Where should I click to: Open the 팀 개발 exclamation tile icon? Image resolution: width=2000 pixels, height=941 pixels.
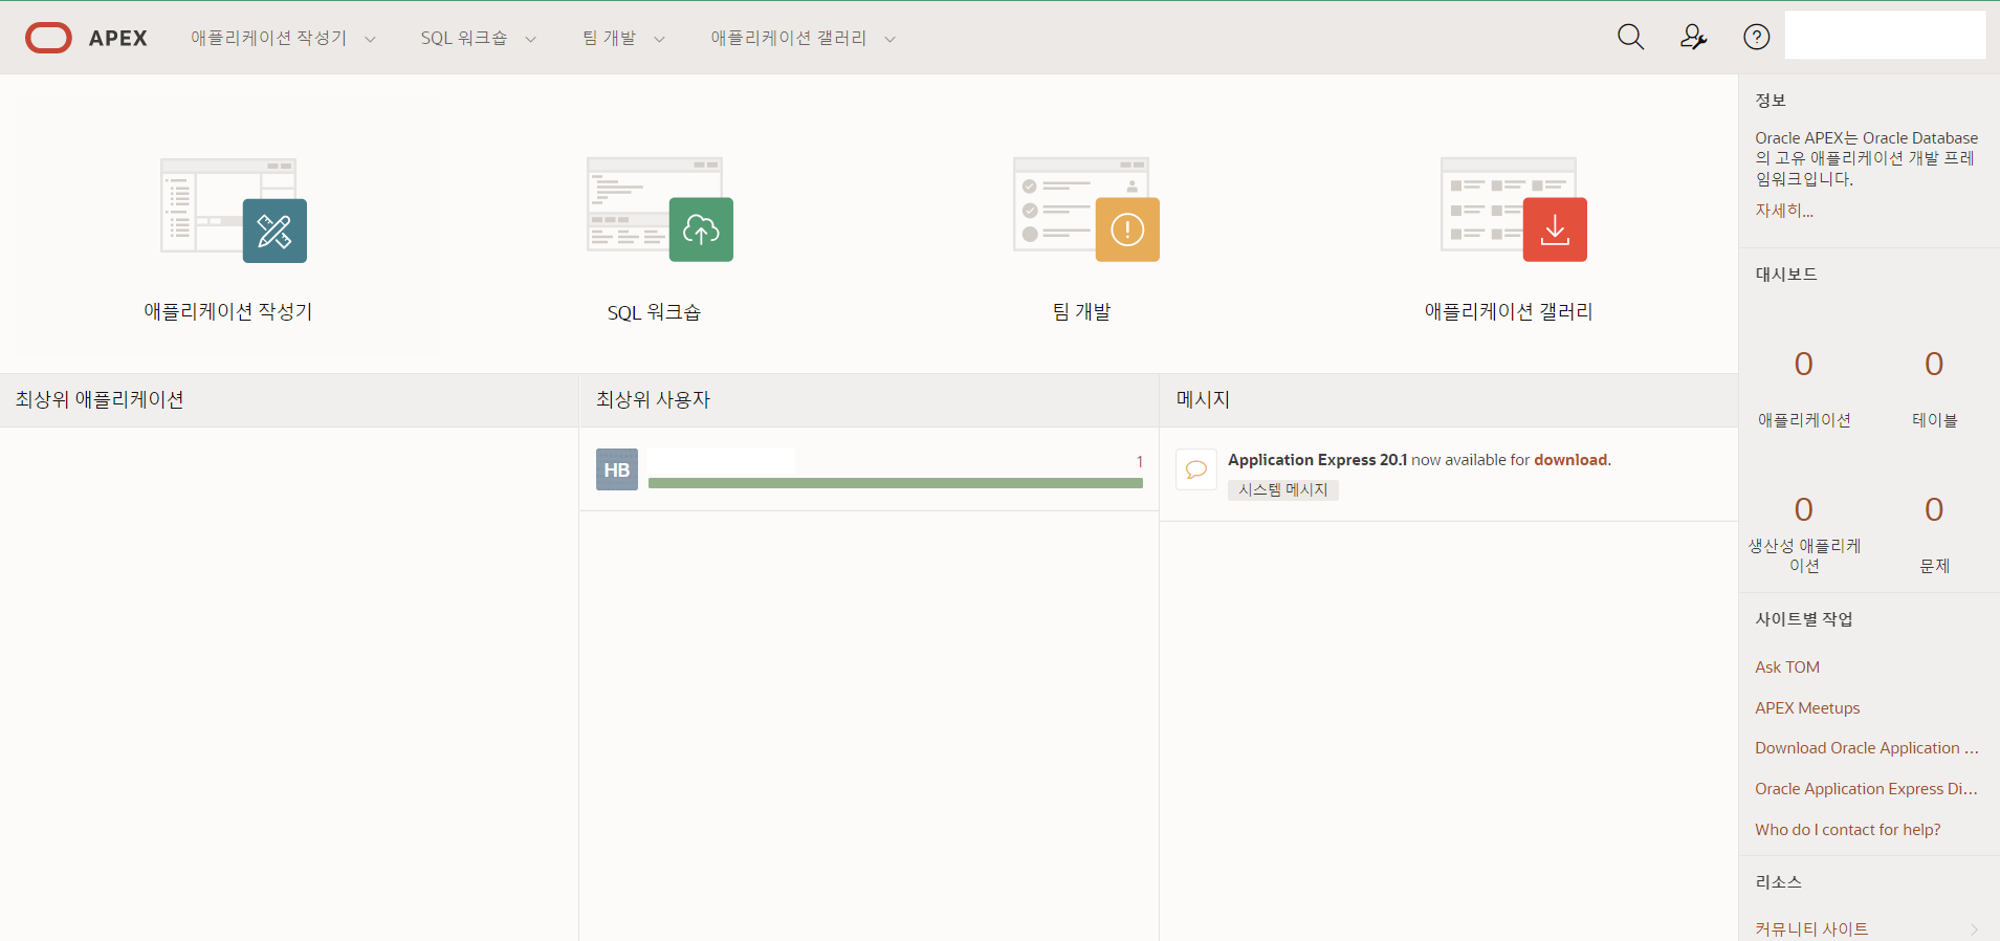coord(1087,210)
